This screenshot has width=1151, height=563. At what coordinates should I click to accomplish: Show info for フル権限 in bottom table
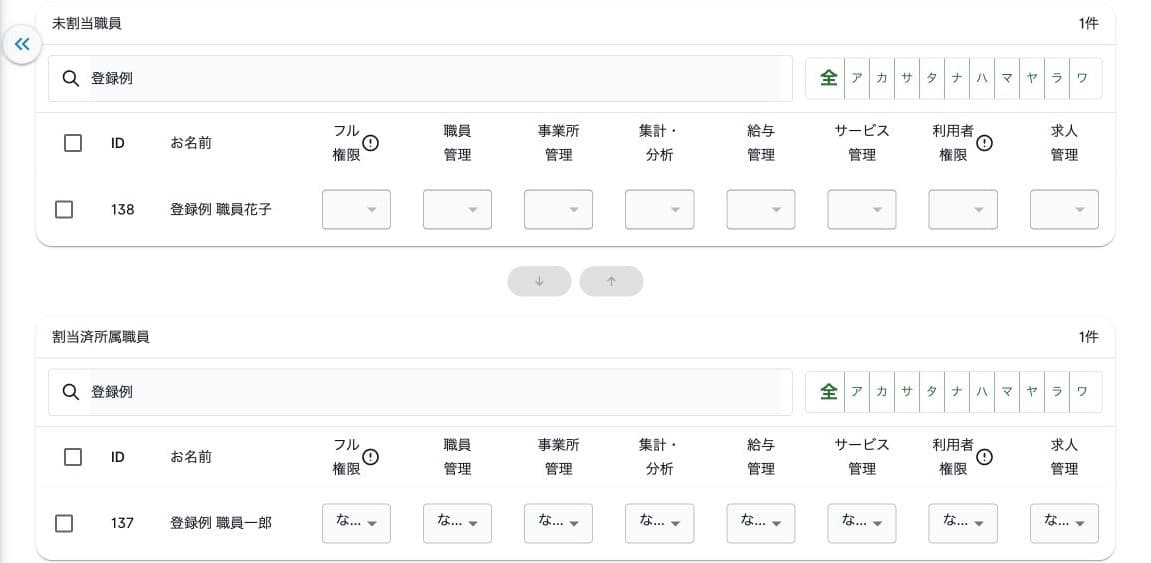click(371, 457)
